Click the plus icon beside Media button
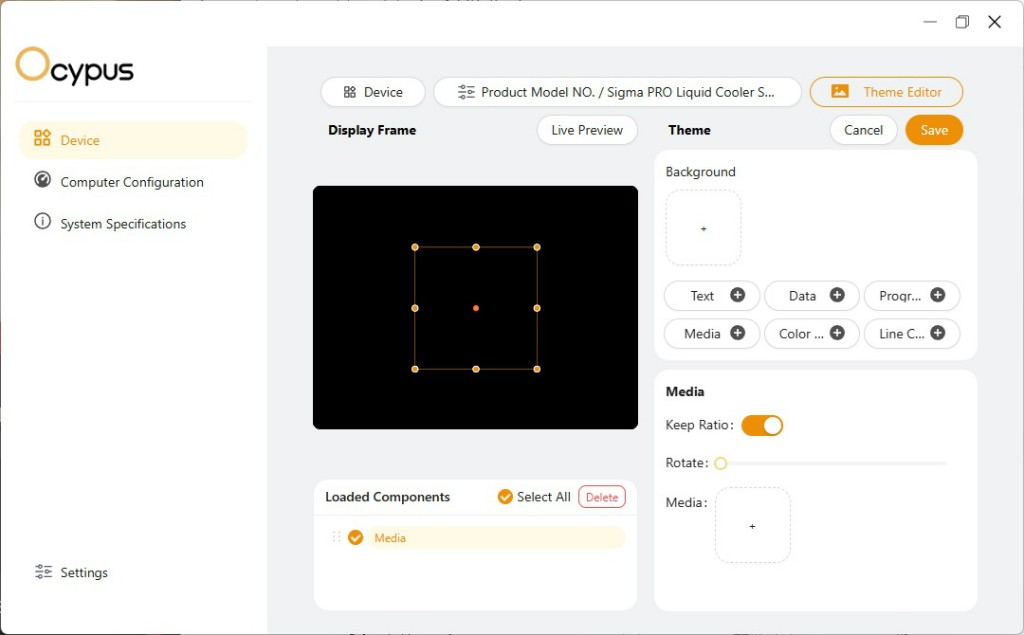This screenshot has height=635, width=1024. [x=737, y=333]
